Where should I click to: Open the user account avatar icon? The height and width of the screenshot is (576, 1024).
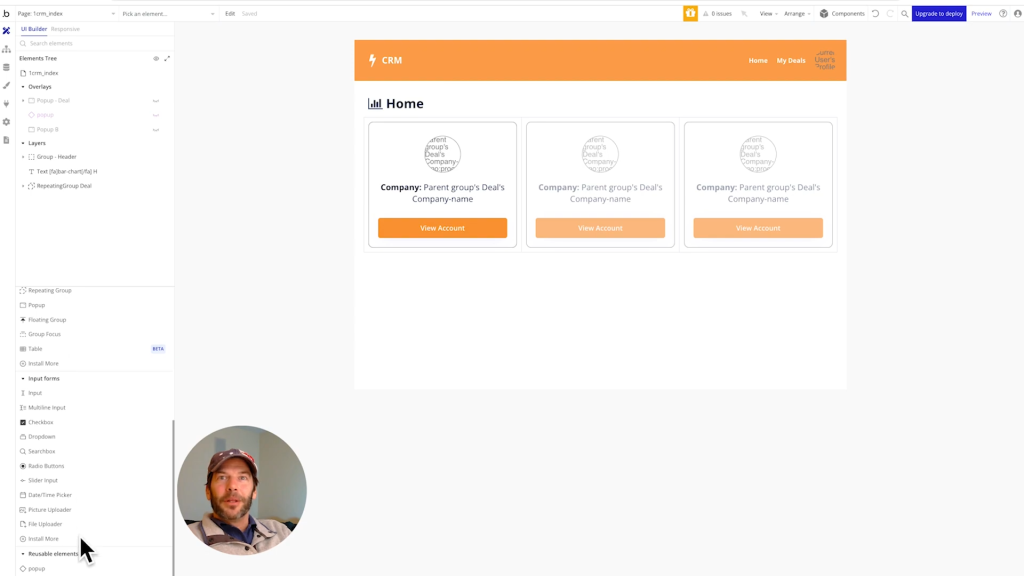click(x=1017, y=14)
